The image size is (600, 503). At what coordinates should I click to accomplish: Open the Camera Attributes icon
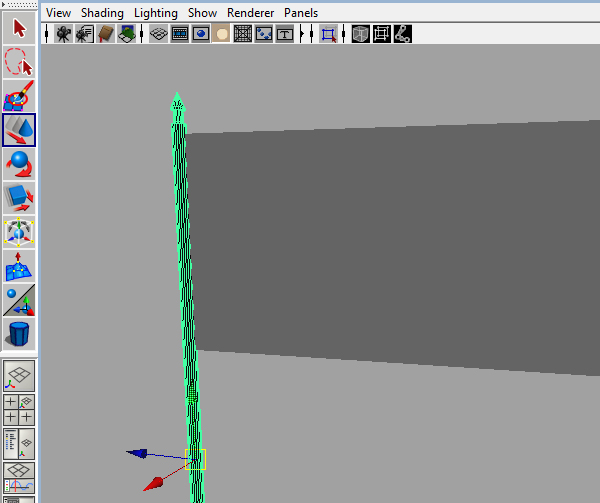click(85, 34)
